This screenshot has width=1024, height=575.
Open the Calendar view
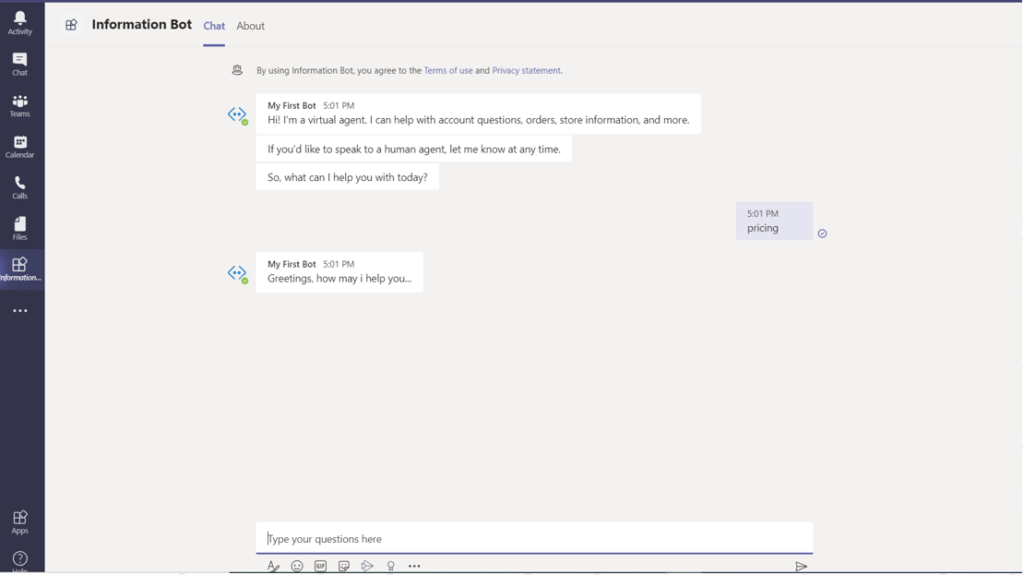pyautogui.click(x=20, y=146)
